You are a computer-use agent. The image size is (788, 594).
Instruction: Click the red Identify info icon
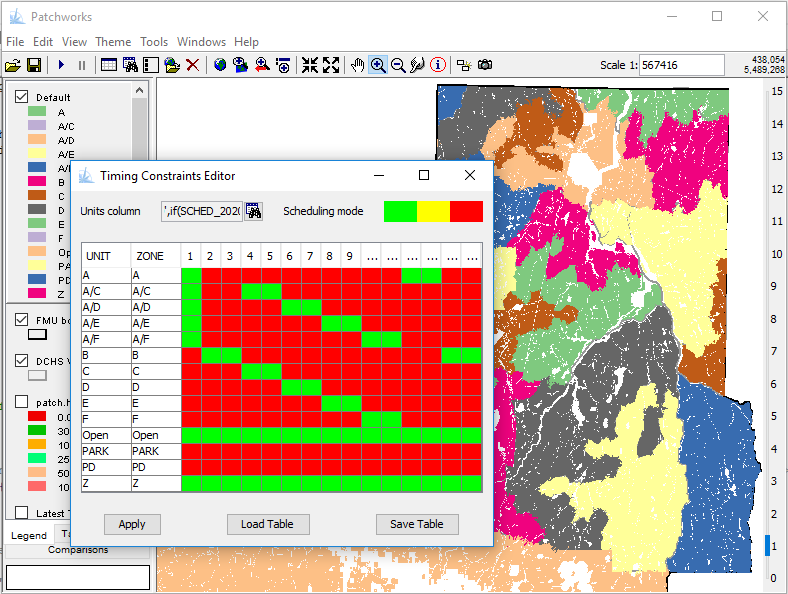438,65
